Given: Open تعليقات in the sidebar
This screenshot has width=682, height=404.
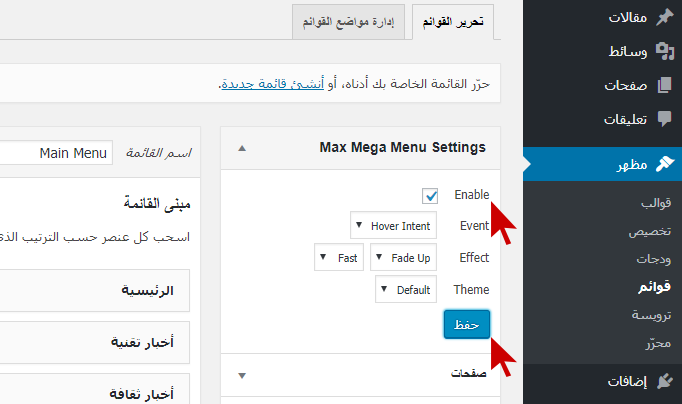Looking at the screenshot, I should coord(625,119).
